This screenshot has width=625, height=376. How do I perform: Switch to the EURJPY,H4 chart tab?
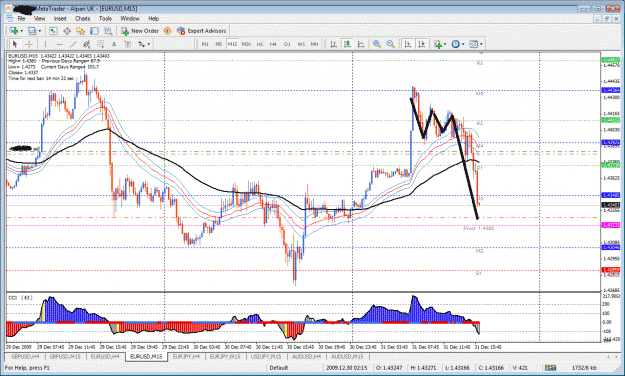click(186, 356)
